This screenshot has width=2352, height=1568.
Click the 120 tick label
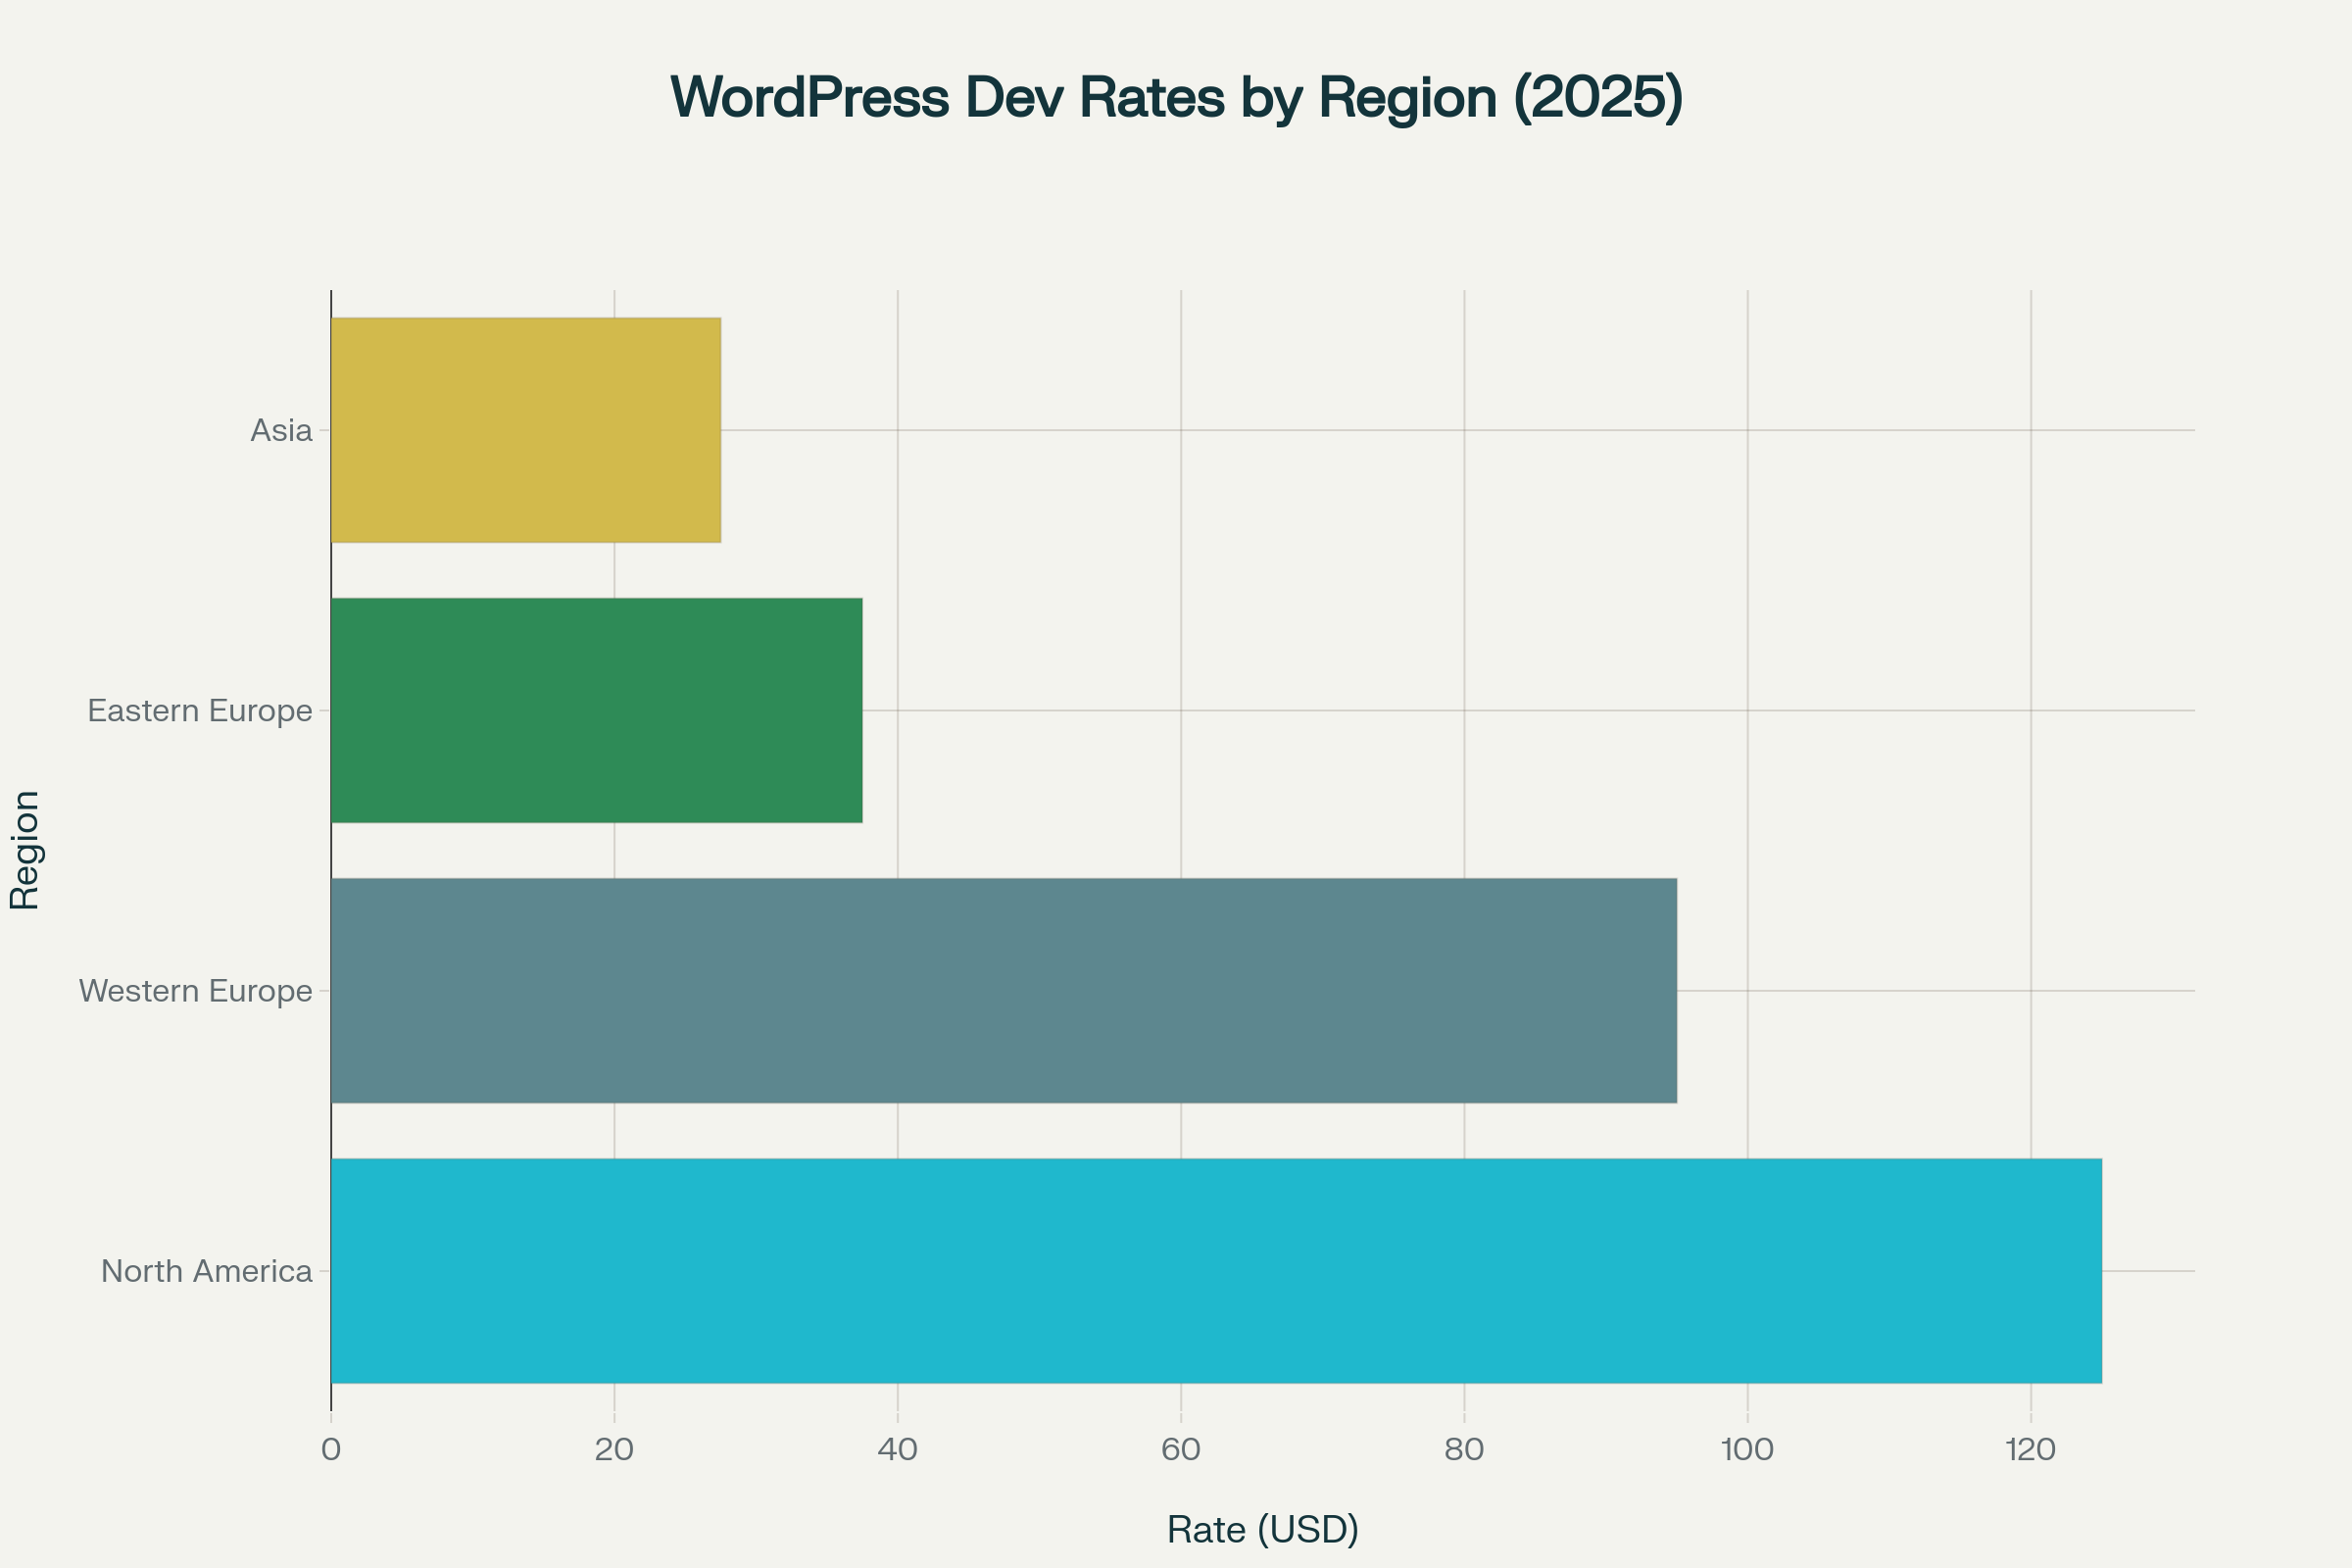(x=2030, y=1450)
